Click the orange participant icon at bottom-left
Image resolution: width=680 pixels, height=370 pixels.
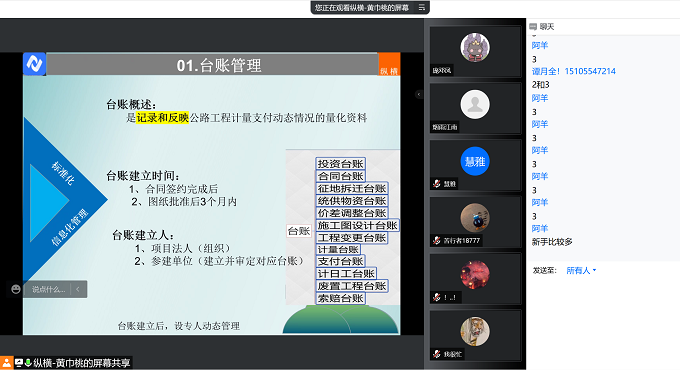click(x=7, y=363)
